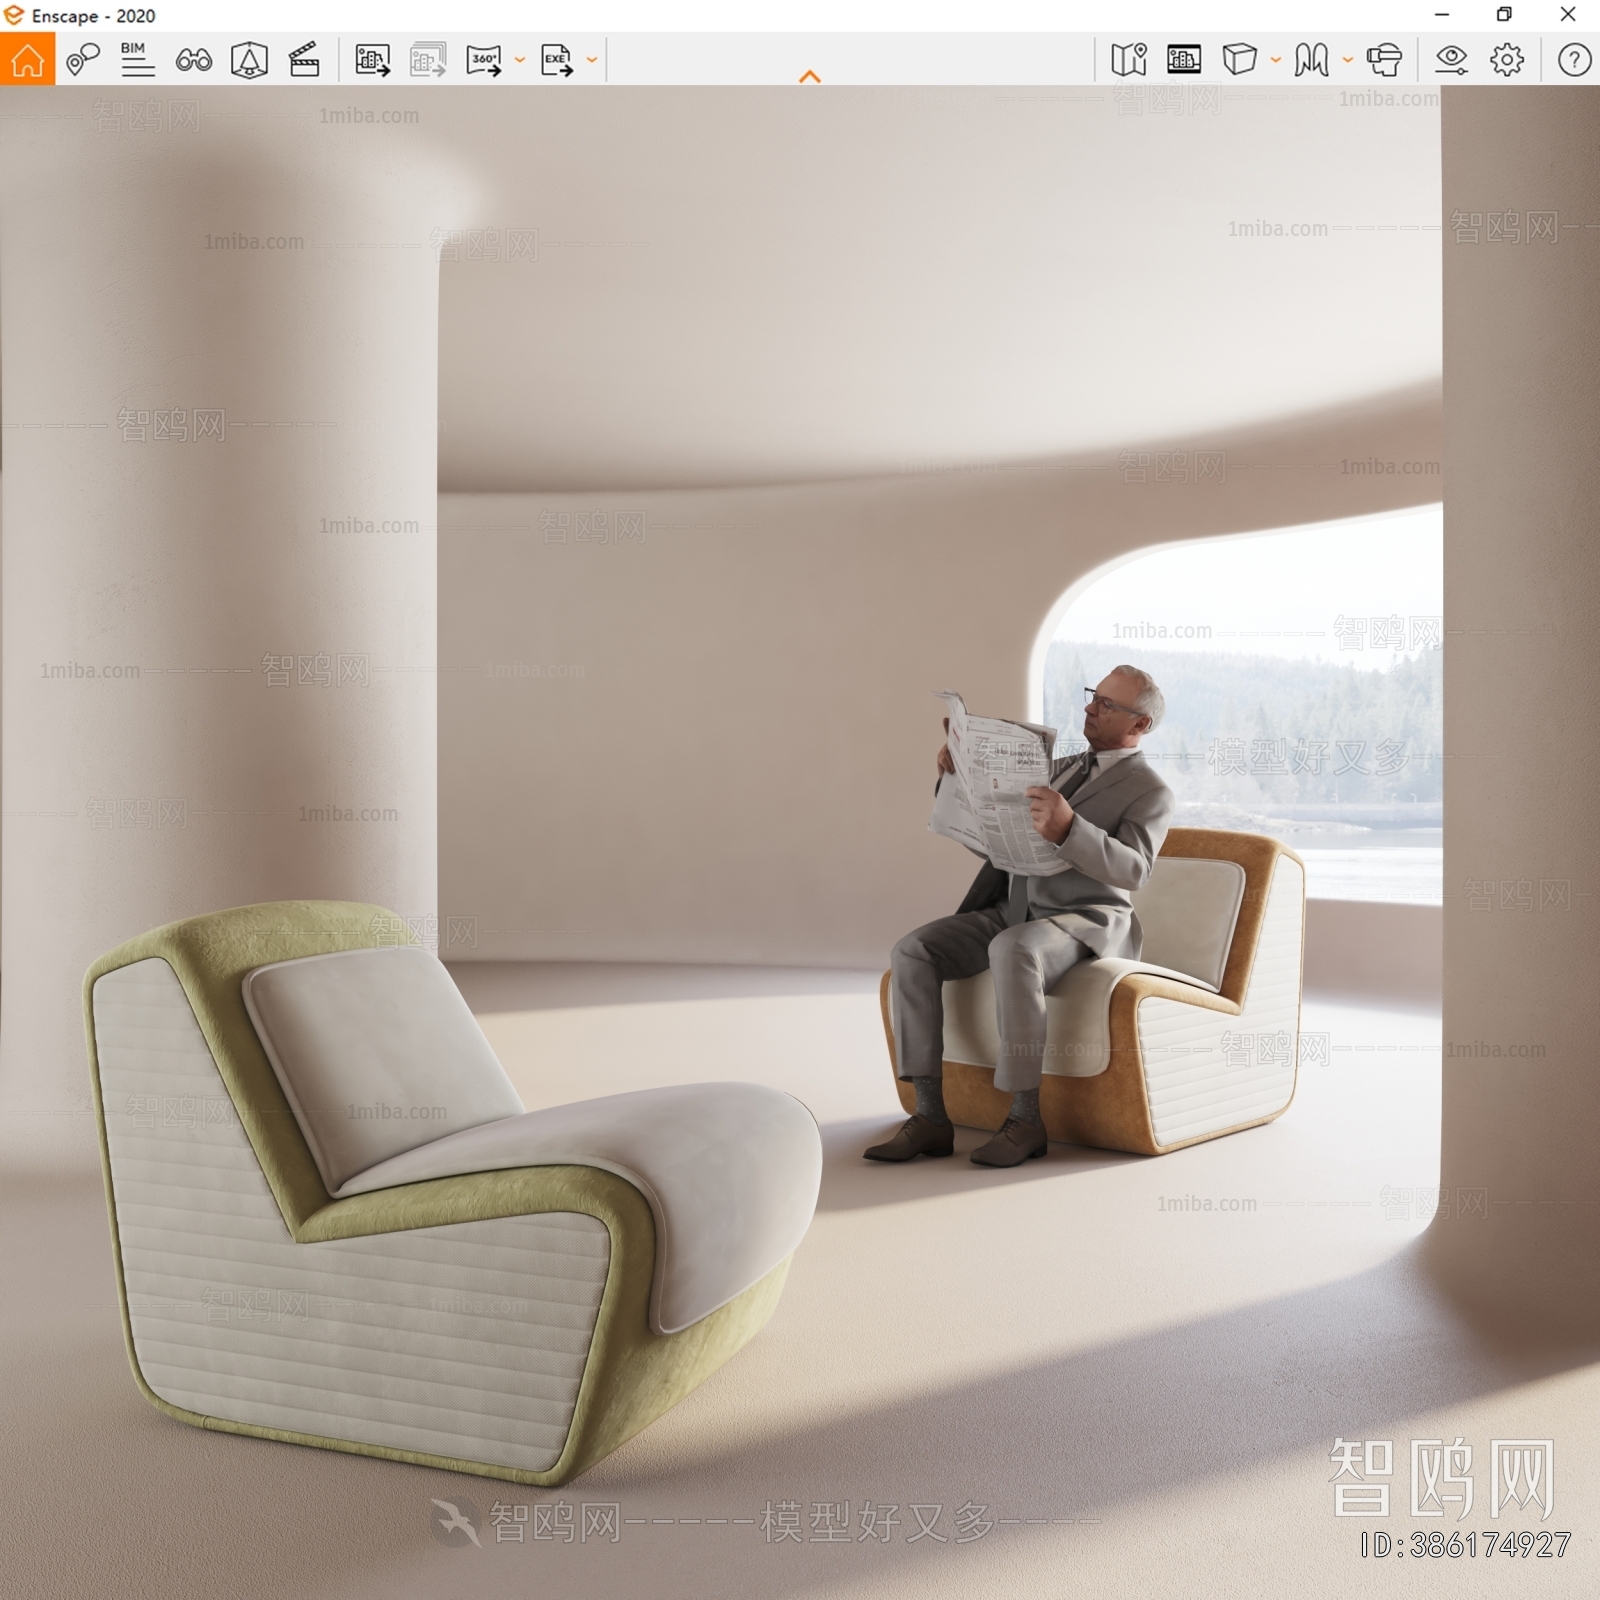Expand the wings icon dropdown arrow

click(1348, 60)
